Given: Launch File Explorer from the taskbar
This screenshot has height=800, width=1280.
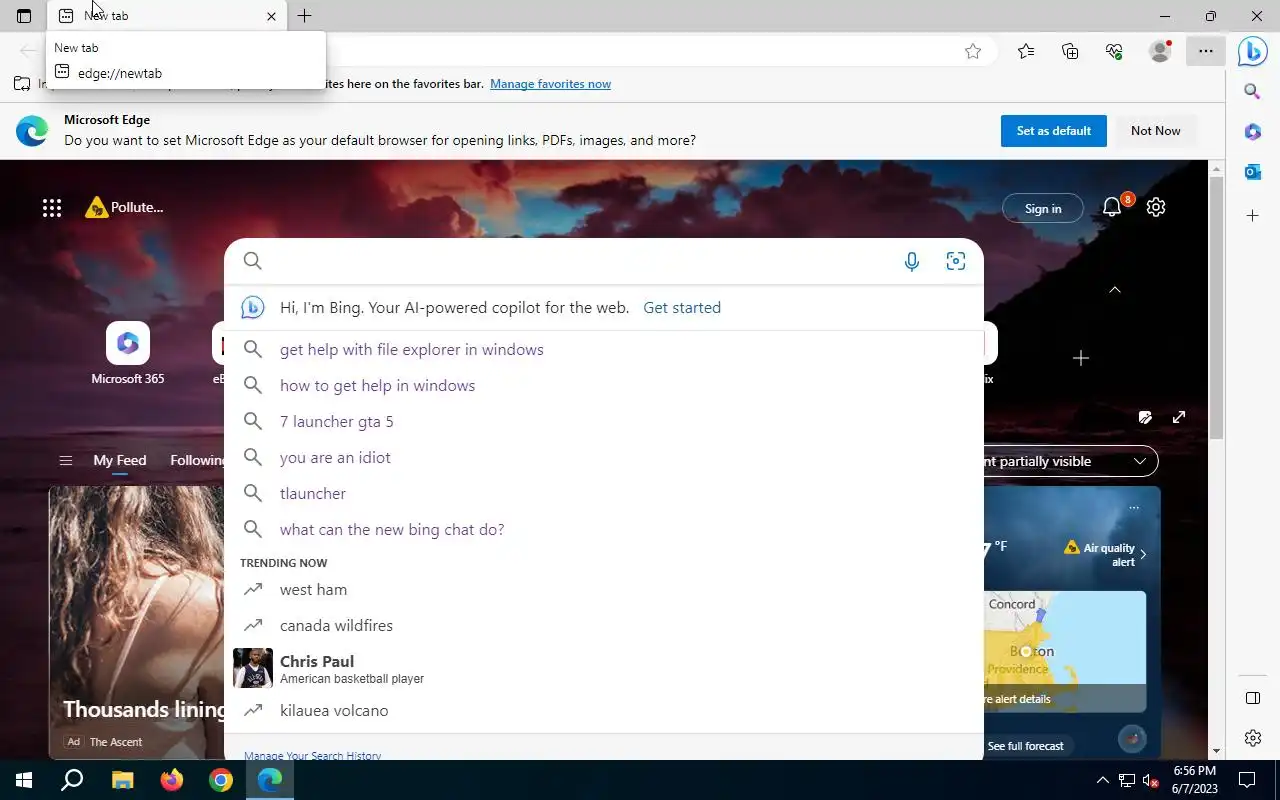Looking at the screenshot, I should pos(122,780).
